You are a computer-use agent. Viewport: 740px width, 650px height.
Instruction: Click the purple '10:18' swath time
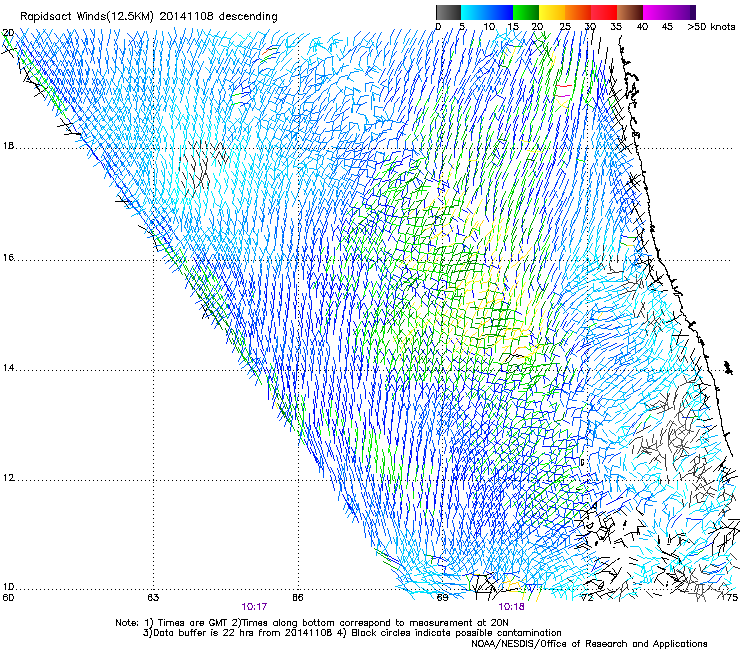coord(511,607)
